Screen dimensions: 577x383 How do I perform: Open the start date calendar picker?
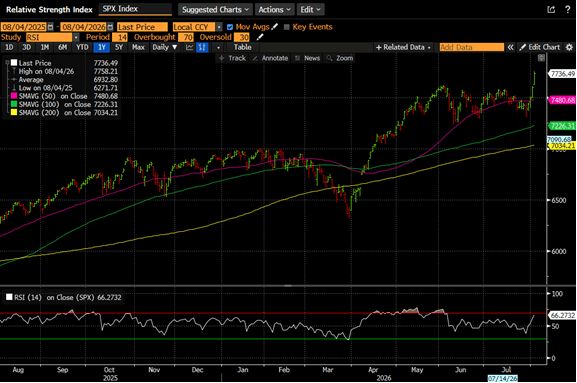tap(50, 27)
